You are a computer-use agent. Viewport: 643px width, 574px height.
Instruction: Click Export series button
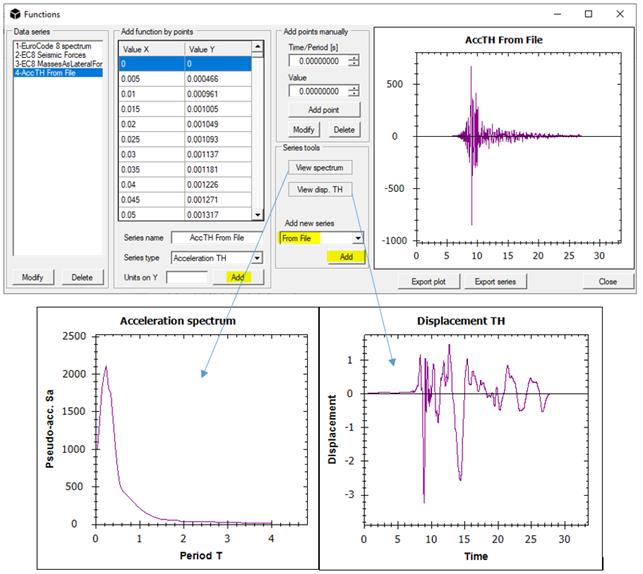(x=495, y=282)
